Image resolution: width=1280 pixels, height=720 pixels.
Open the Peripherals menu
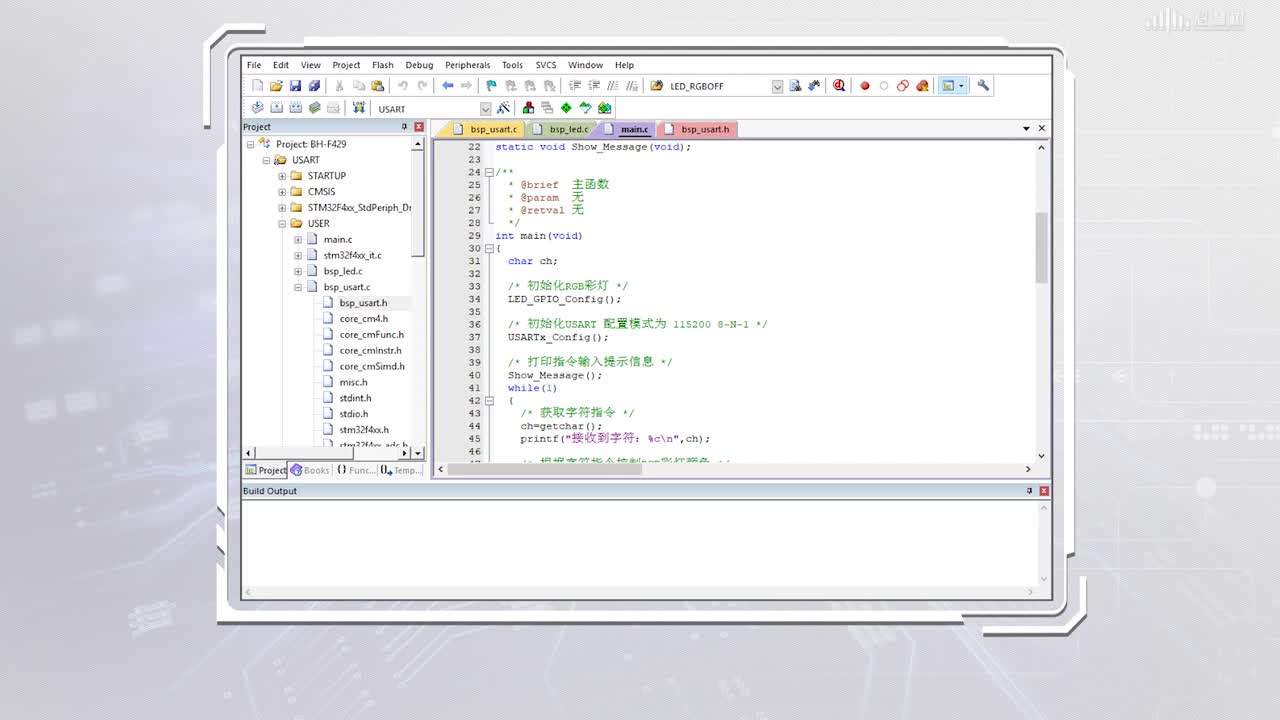[468, 65]
